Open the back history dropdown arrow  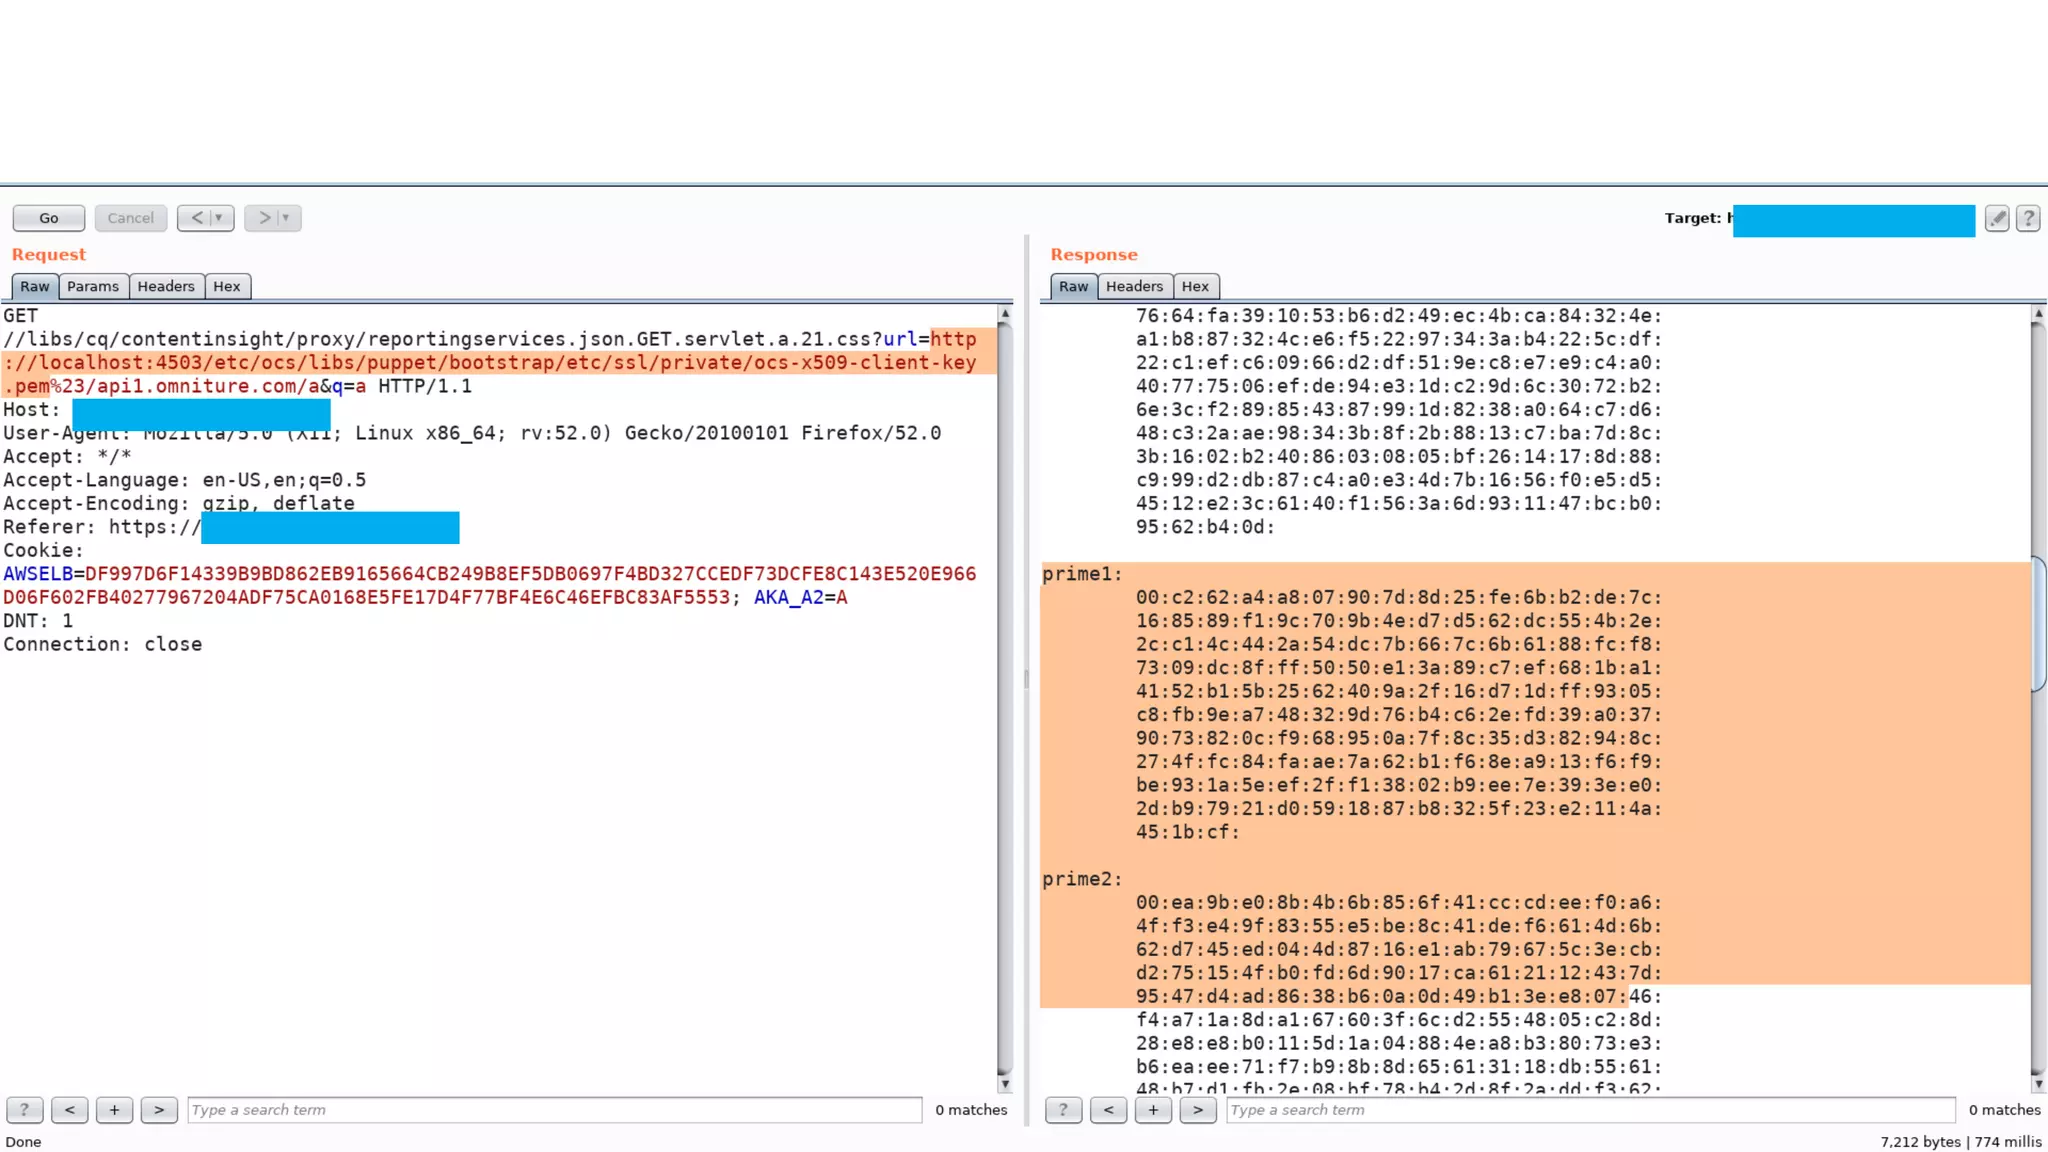(x=220, y=218)
